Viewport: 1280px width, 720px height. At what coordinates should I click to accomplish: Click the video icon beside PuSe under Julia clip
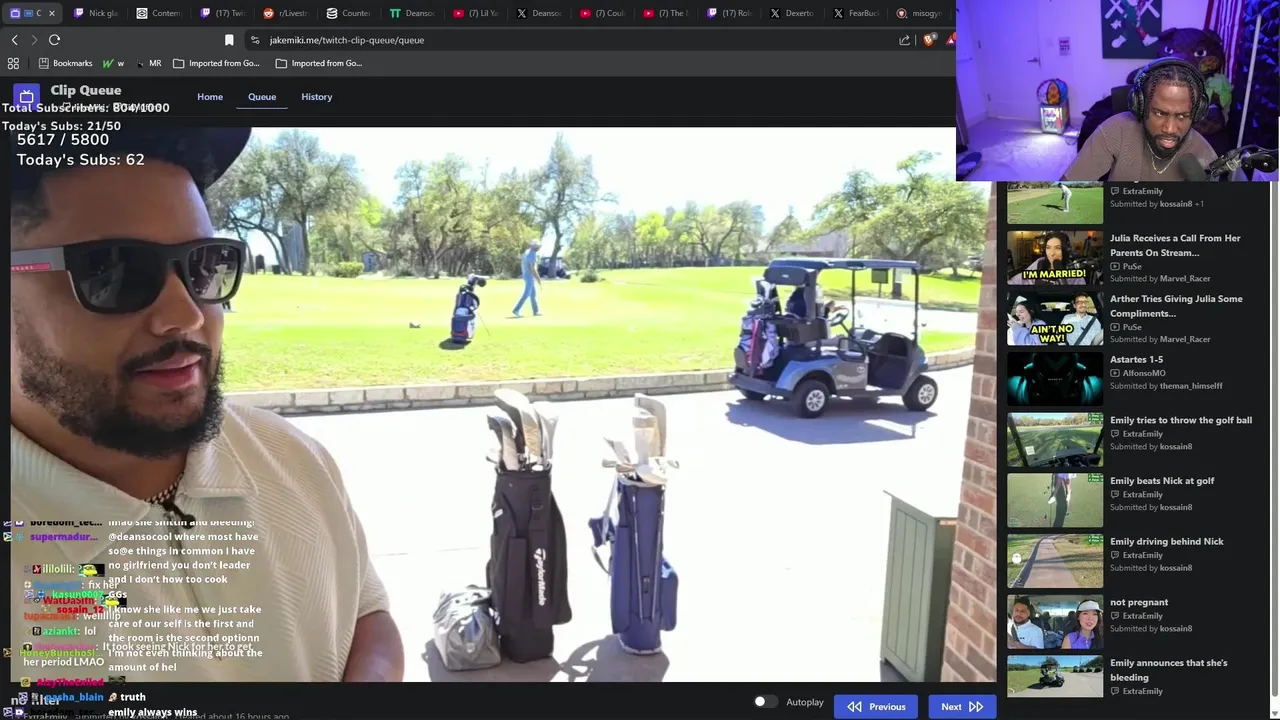click(x=1115, y=267)
